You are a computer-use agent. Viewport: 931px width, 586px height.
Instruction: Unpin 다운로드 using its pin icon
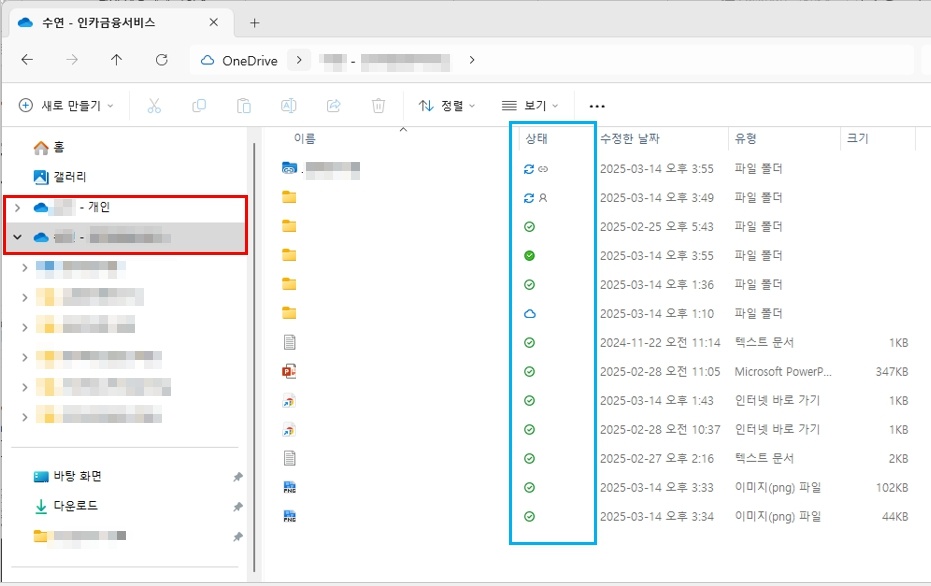[238, 506]
